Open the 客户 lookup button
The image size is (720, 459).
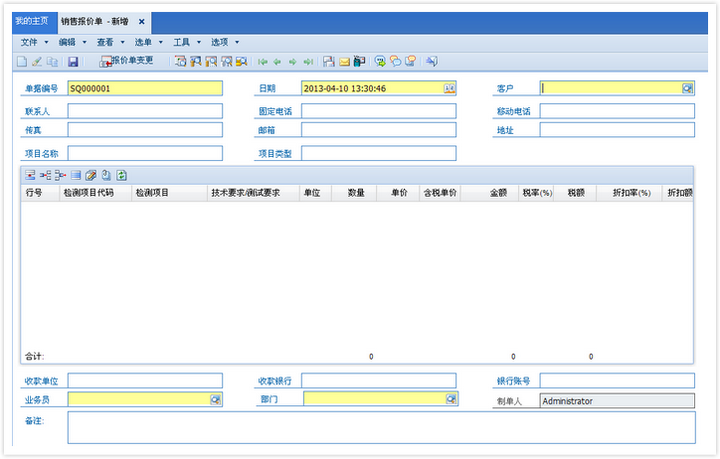pos(687,88)
